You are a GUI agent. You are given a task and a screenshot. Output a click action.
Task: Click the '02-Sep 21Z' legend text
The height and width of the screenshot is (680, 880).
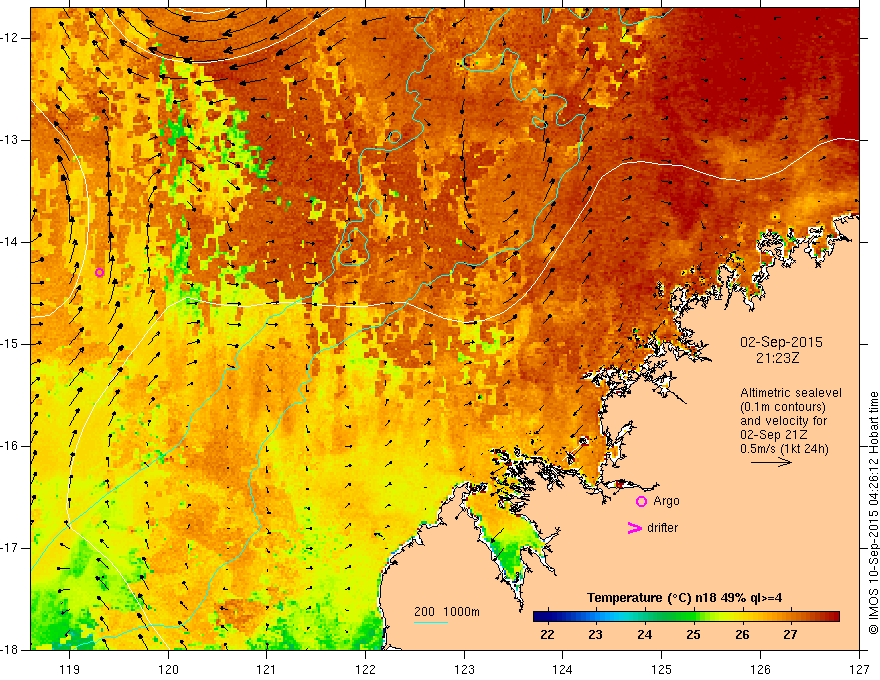click(773, 435)
